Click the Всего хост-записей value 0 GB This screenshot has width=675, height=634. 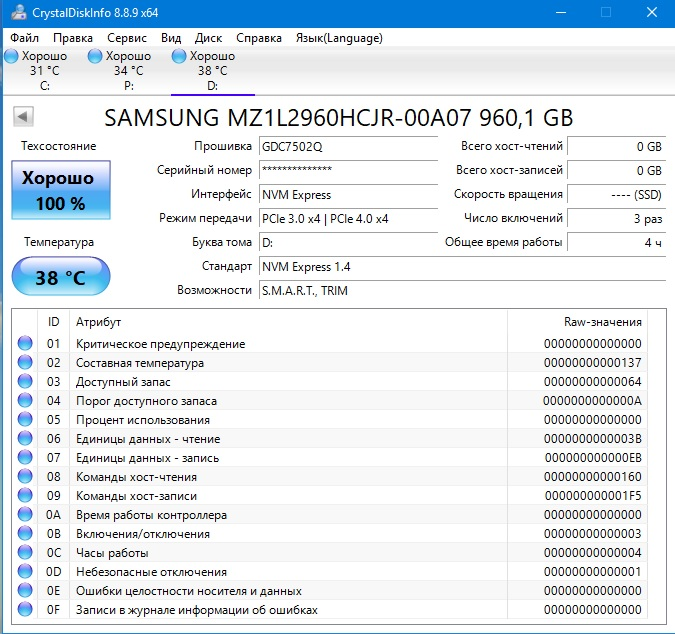(616, 170)
